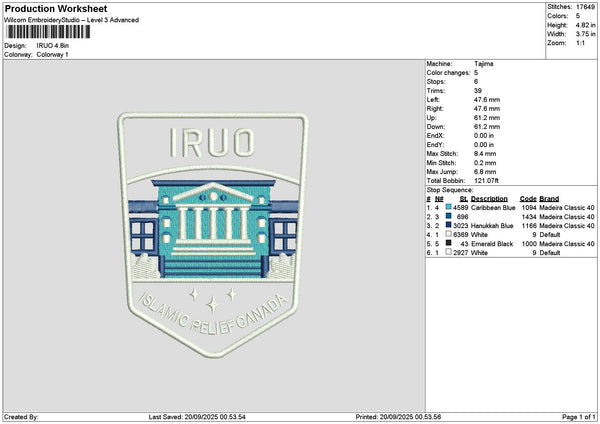The width and height of the screenshot is (600, 424).
Task: Click the Right value 47.6 mm
Action: point(487,109)
